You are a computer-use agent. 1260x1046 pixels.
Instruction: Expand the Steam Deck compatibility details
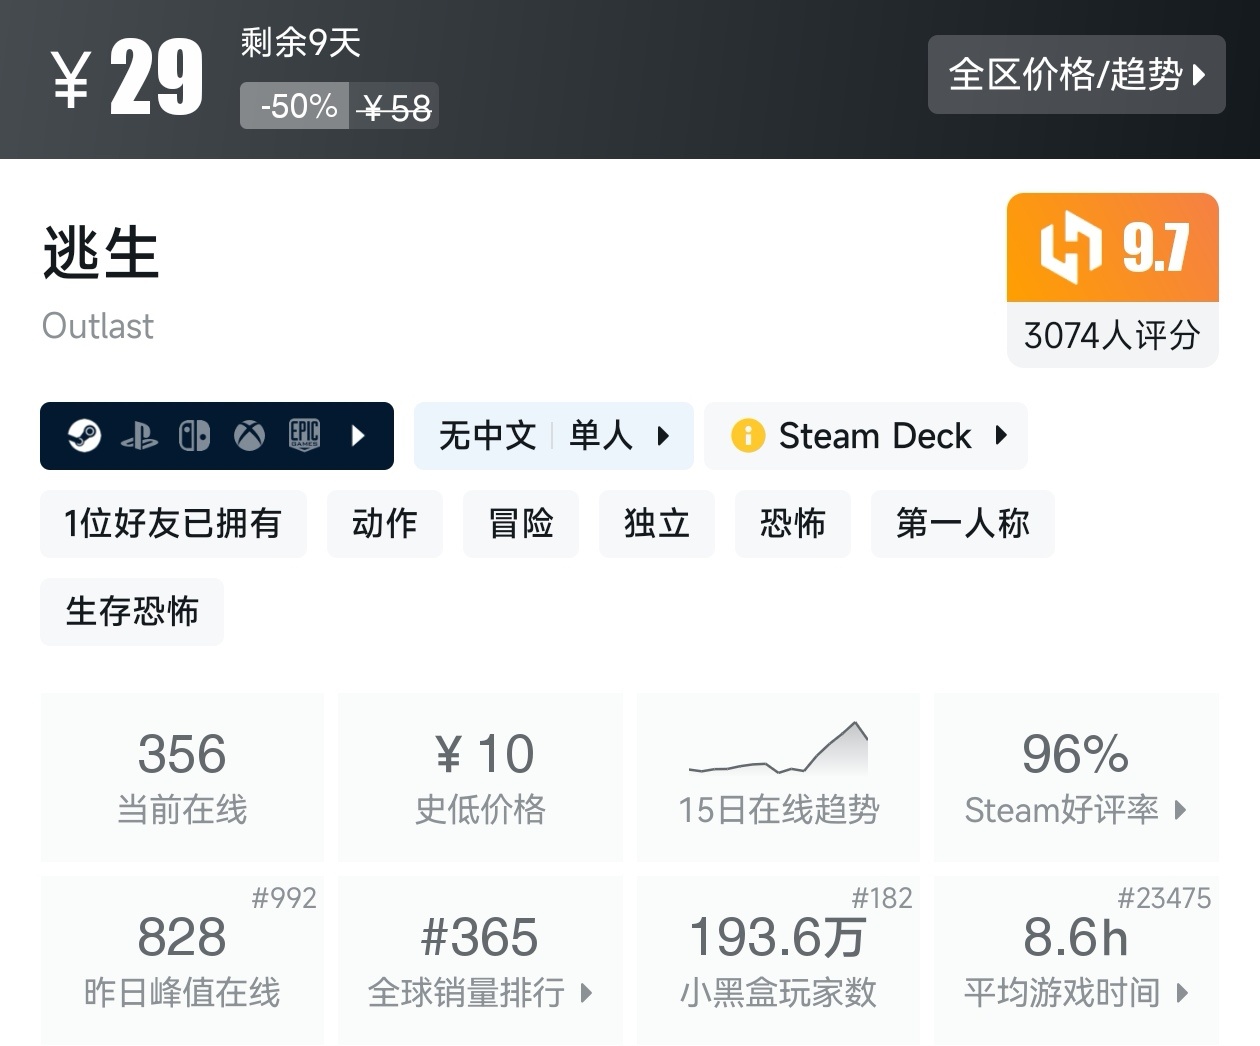tap(1002, 436)
